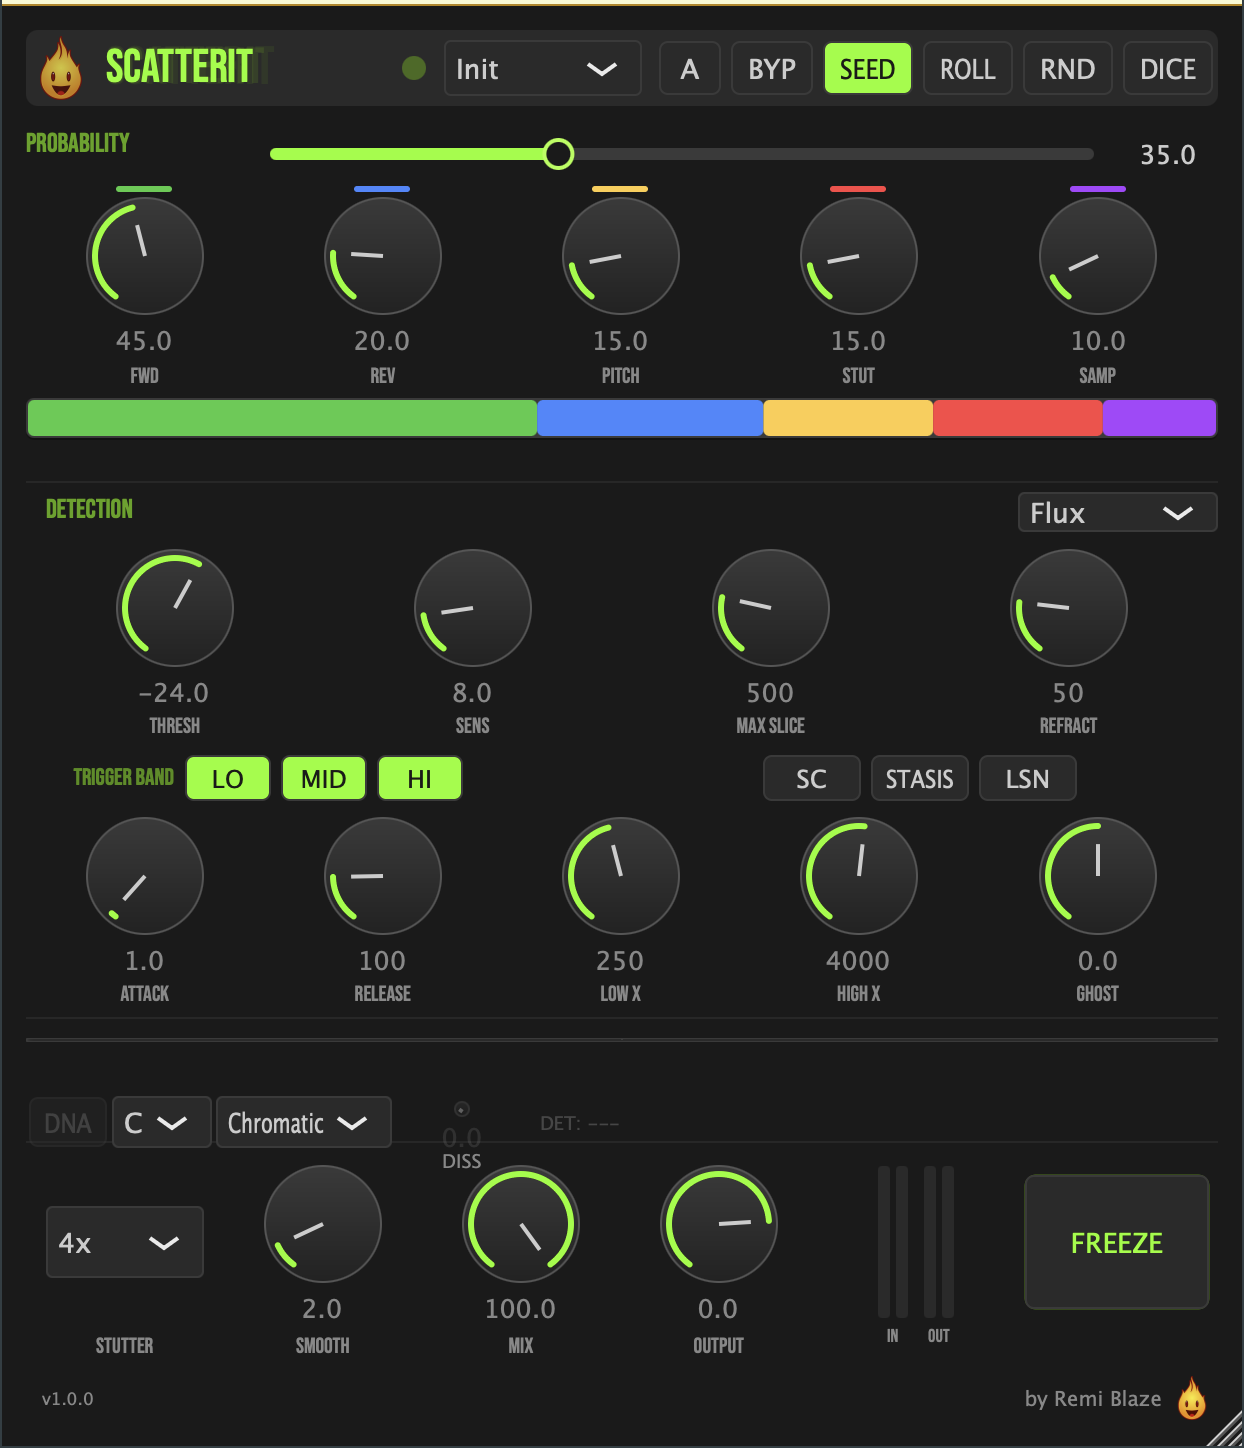The image size is (1244, 1448).
Task: Toggle the DNA button
Action: coord(68,1122)
